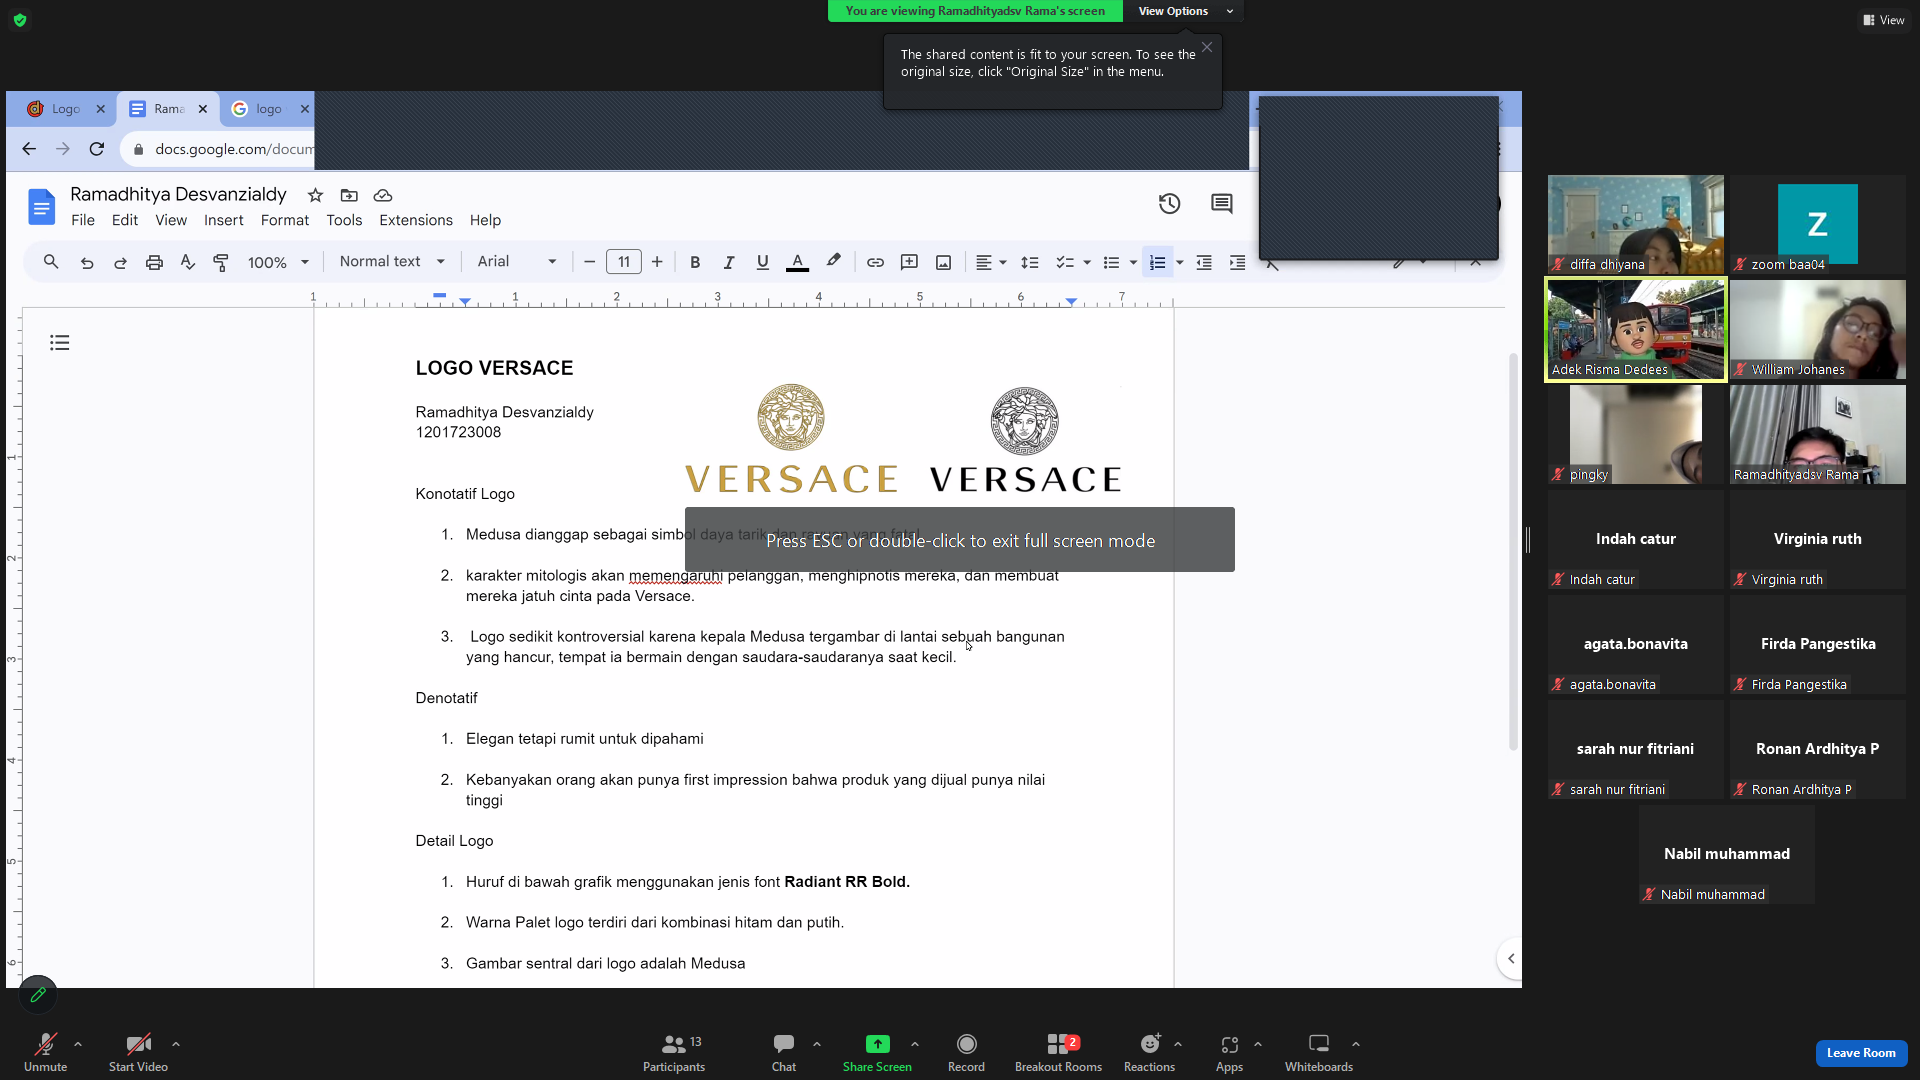Open Breakout Rooms

[1058, 1052]
